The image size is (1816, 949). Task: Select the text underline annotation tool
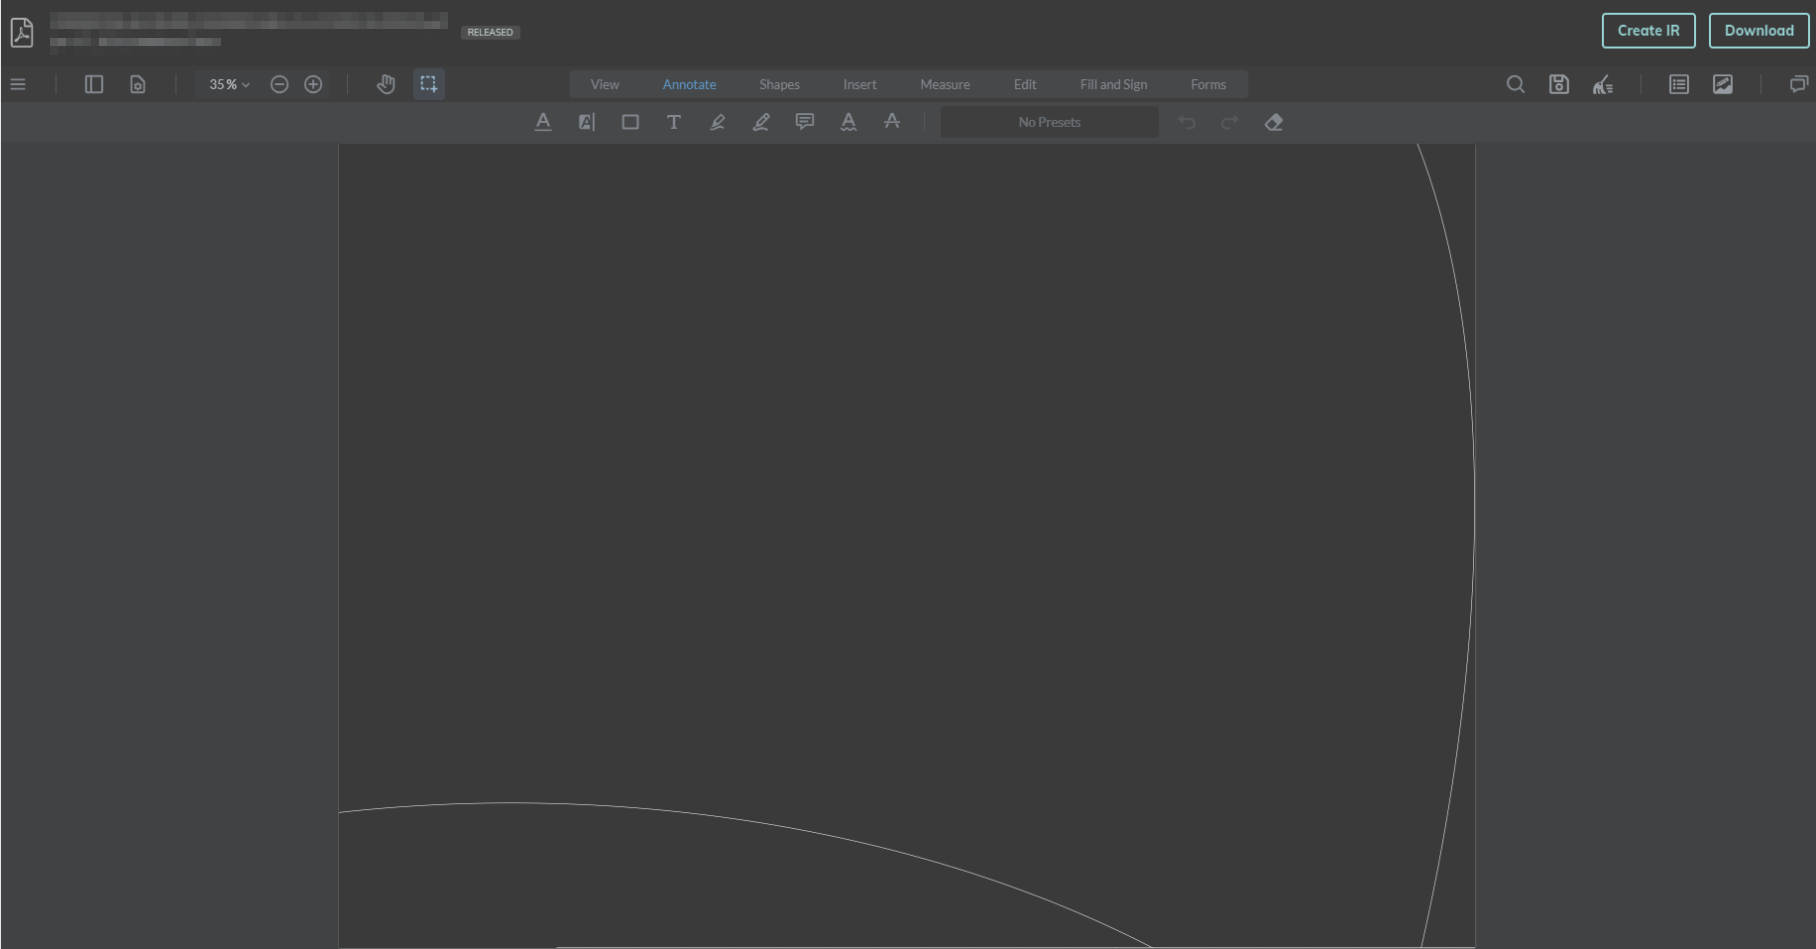click(x=543, y=121)
